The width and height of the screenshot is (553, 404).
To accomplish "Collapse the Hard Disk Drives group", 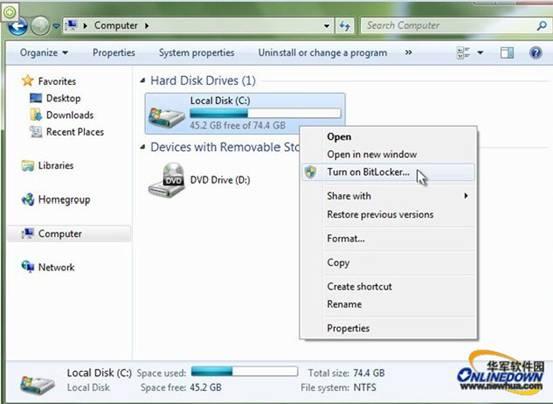I will (142, 81).
